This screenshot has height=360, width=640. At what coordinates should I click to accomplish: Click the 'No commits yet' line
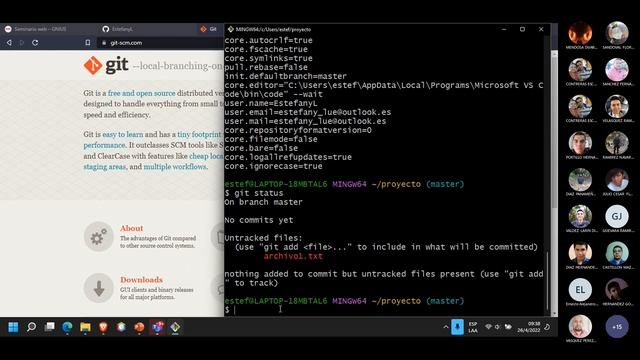pyautogui.click(x=258, y=220)
